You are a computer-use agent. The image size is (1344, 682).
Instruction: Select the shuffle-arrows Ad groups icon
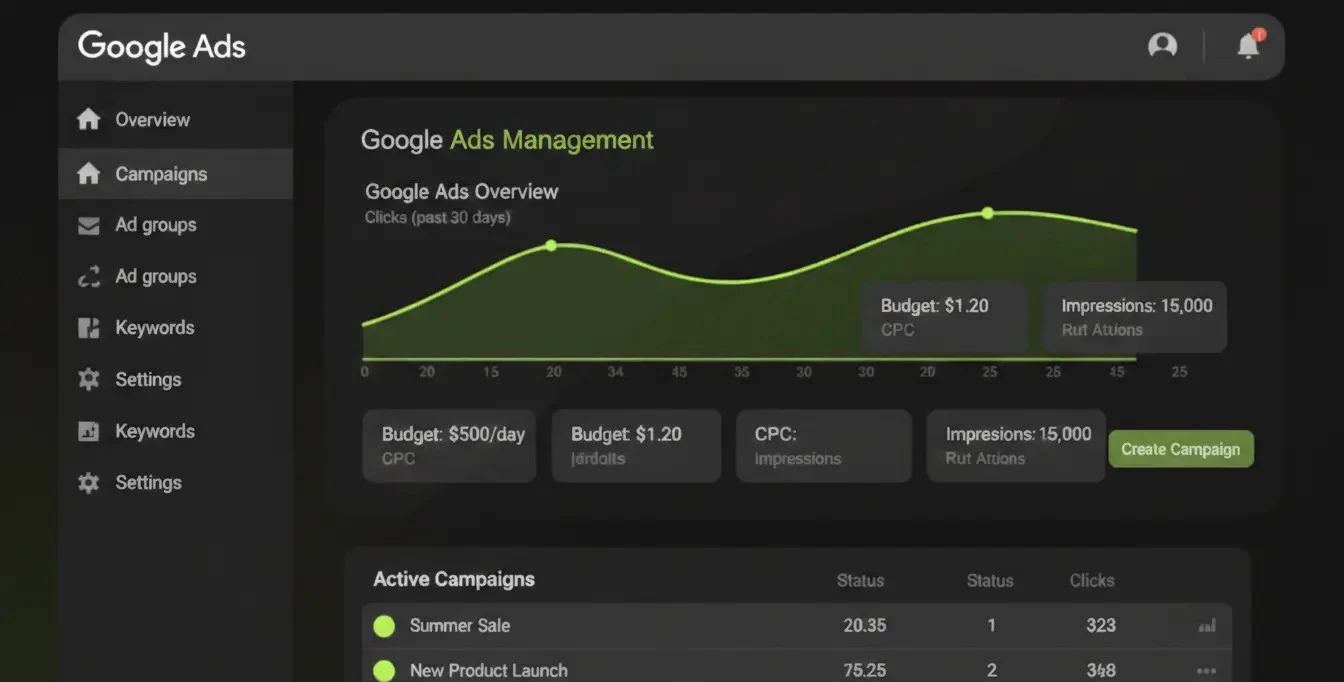(89, 276)
